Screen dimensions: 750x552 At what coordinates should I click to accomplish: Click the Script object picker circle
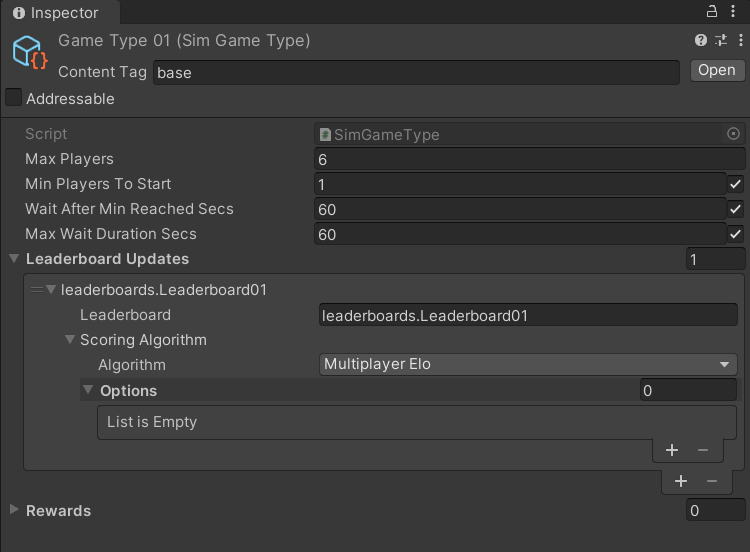(x=733, y=134)
